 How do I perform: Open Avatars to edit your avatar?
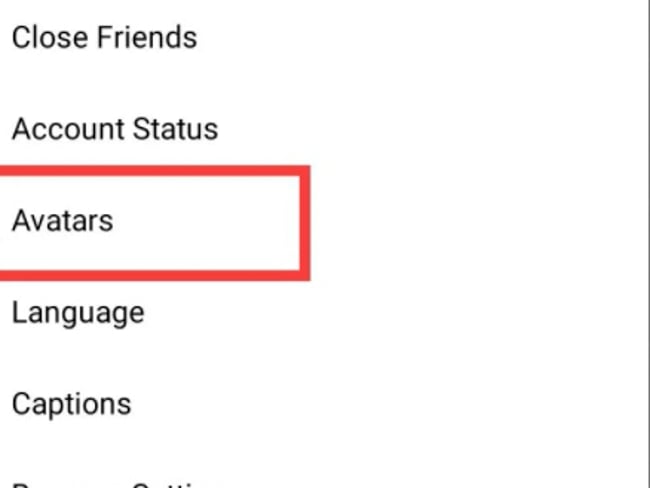[62, 221]
